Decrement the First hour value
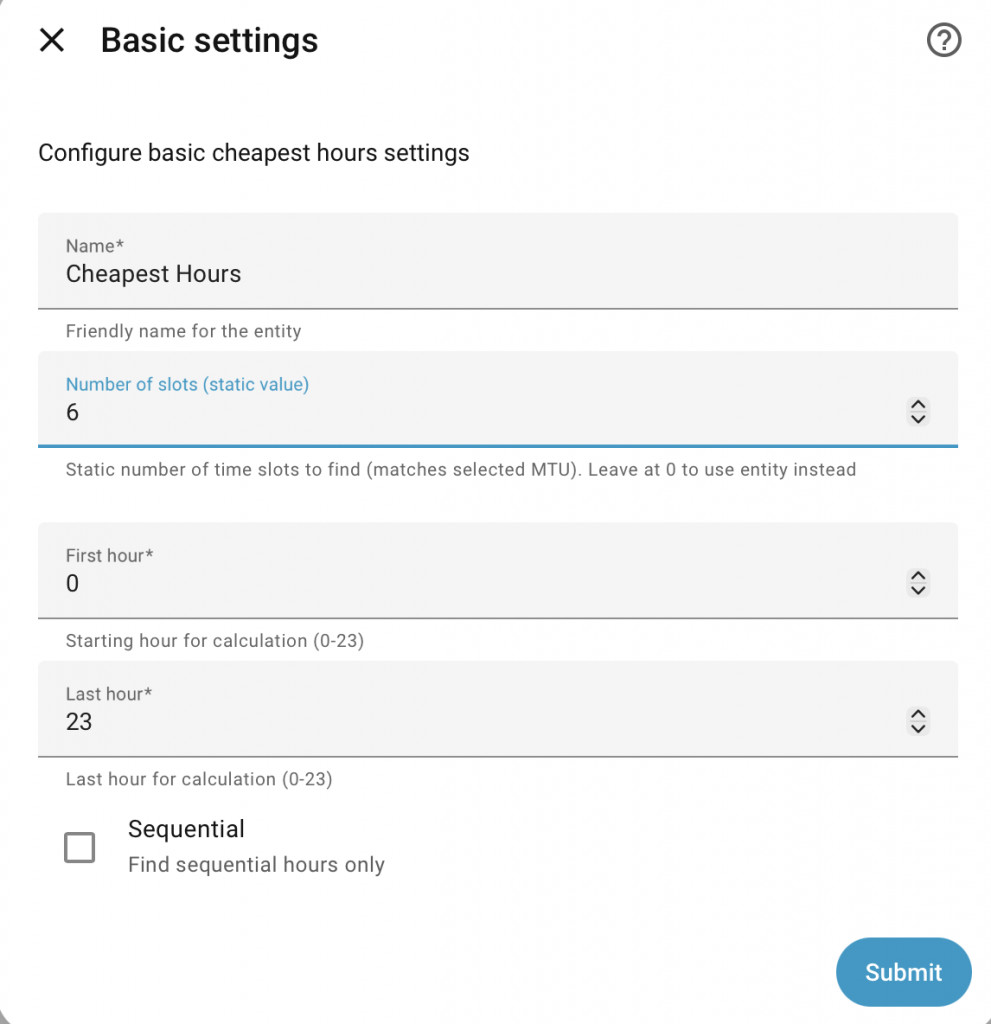The height and width of the screenshot is (1024, 991). click(x=918, y=591)
